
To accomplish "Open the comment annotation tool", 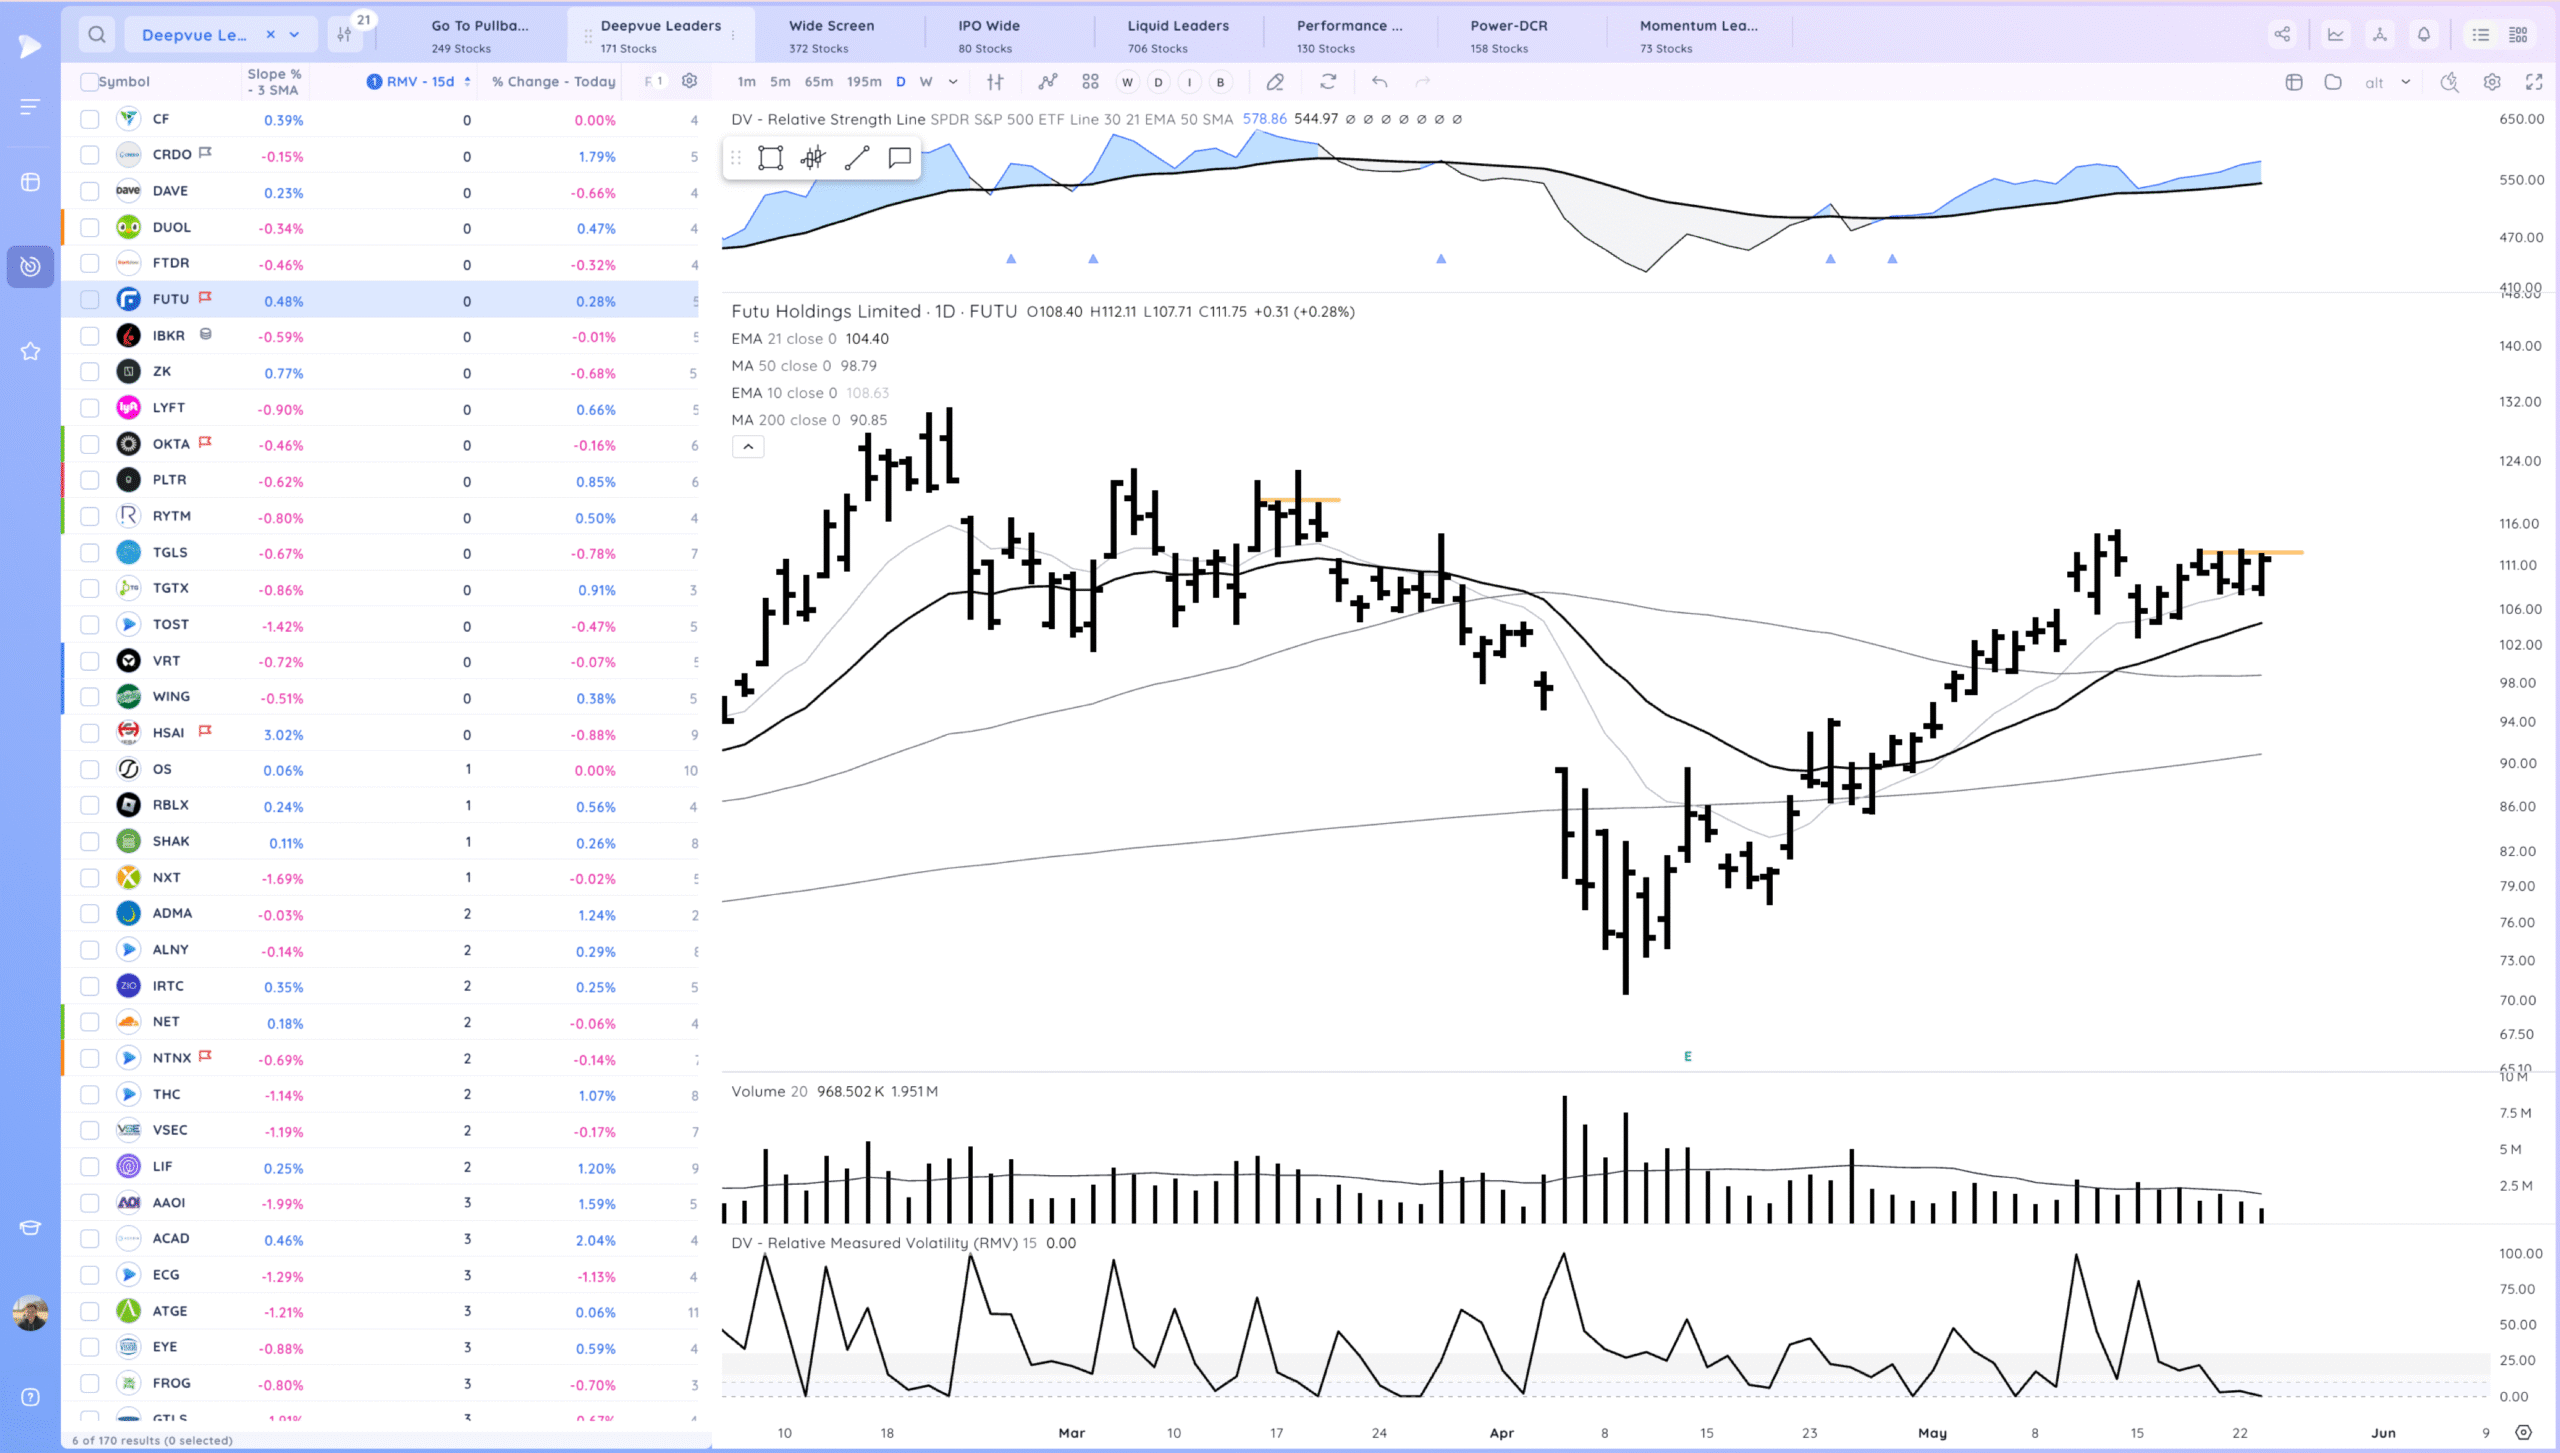I will tap(898, 157).
